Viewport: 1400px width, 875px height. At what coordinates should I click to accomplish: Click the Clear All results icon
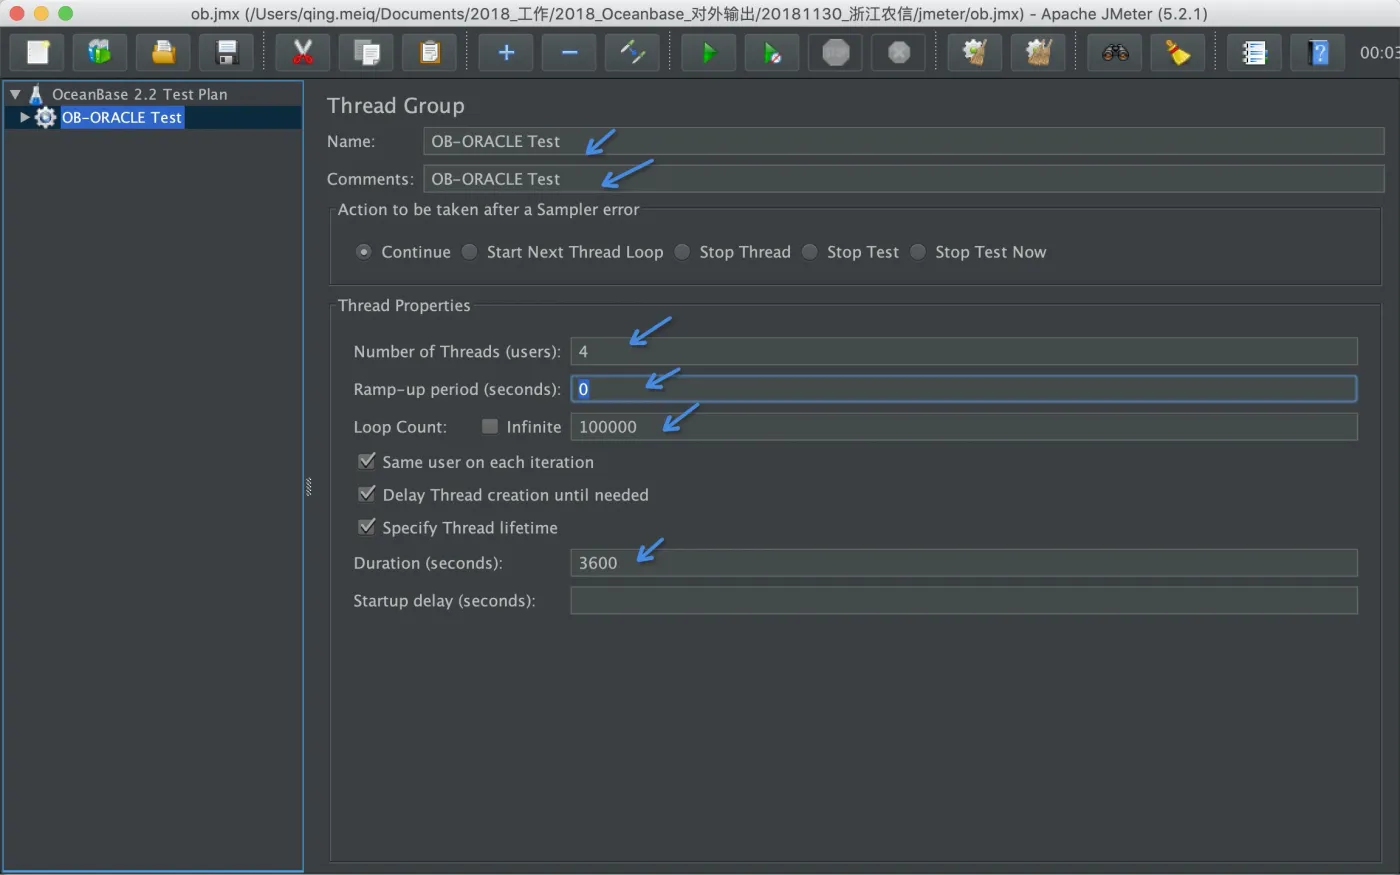tap(1039, 52)
